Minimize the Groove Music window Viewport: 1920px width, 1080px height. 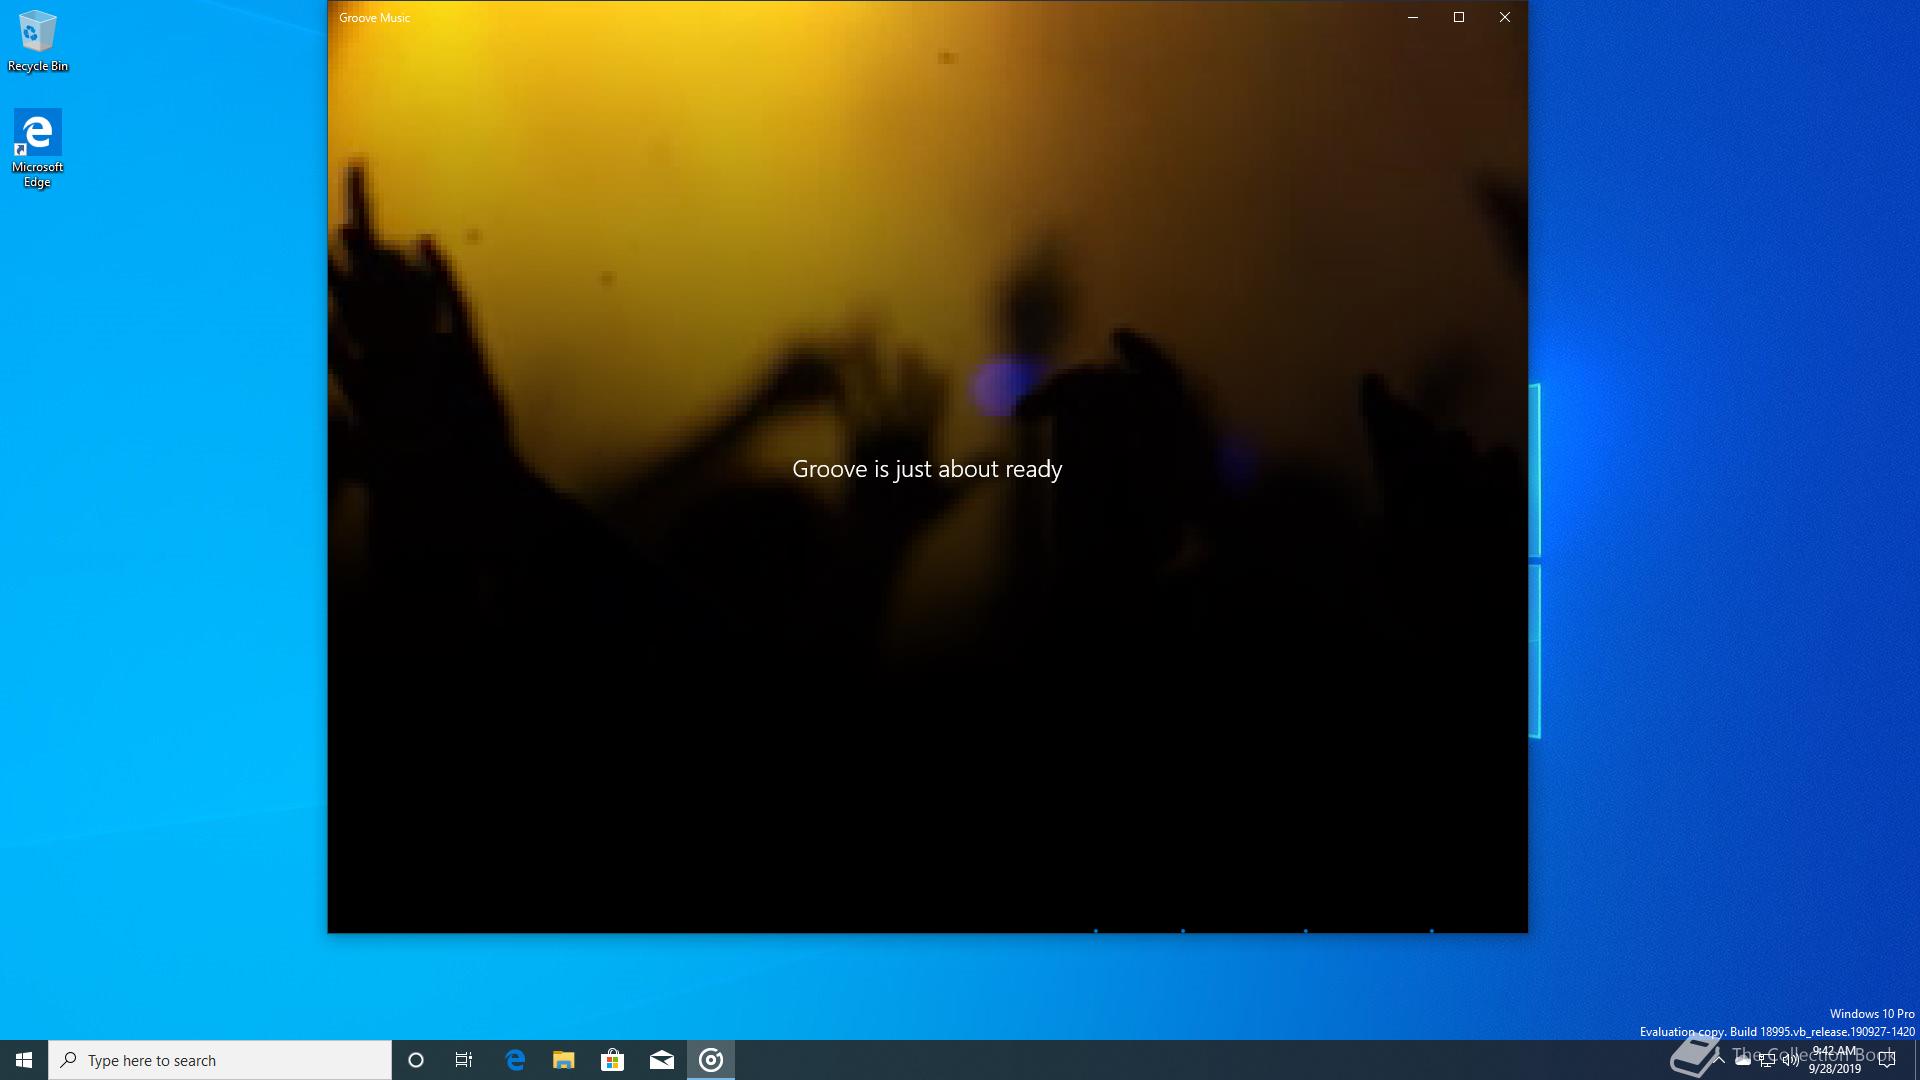[x=1413, y=17]
